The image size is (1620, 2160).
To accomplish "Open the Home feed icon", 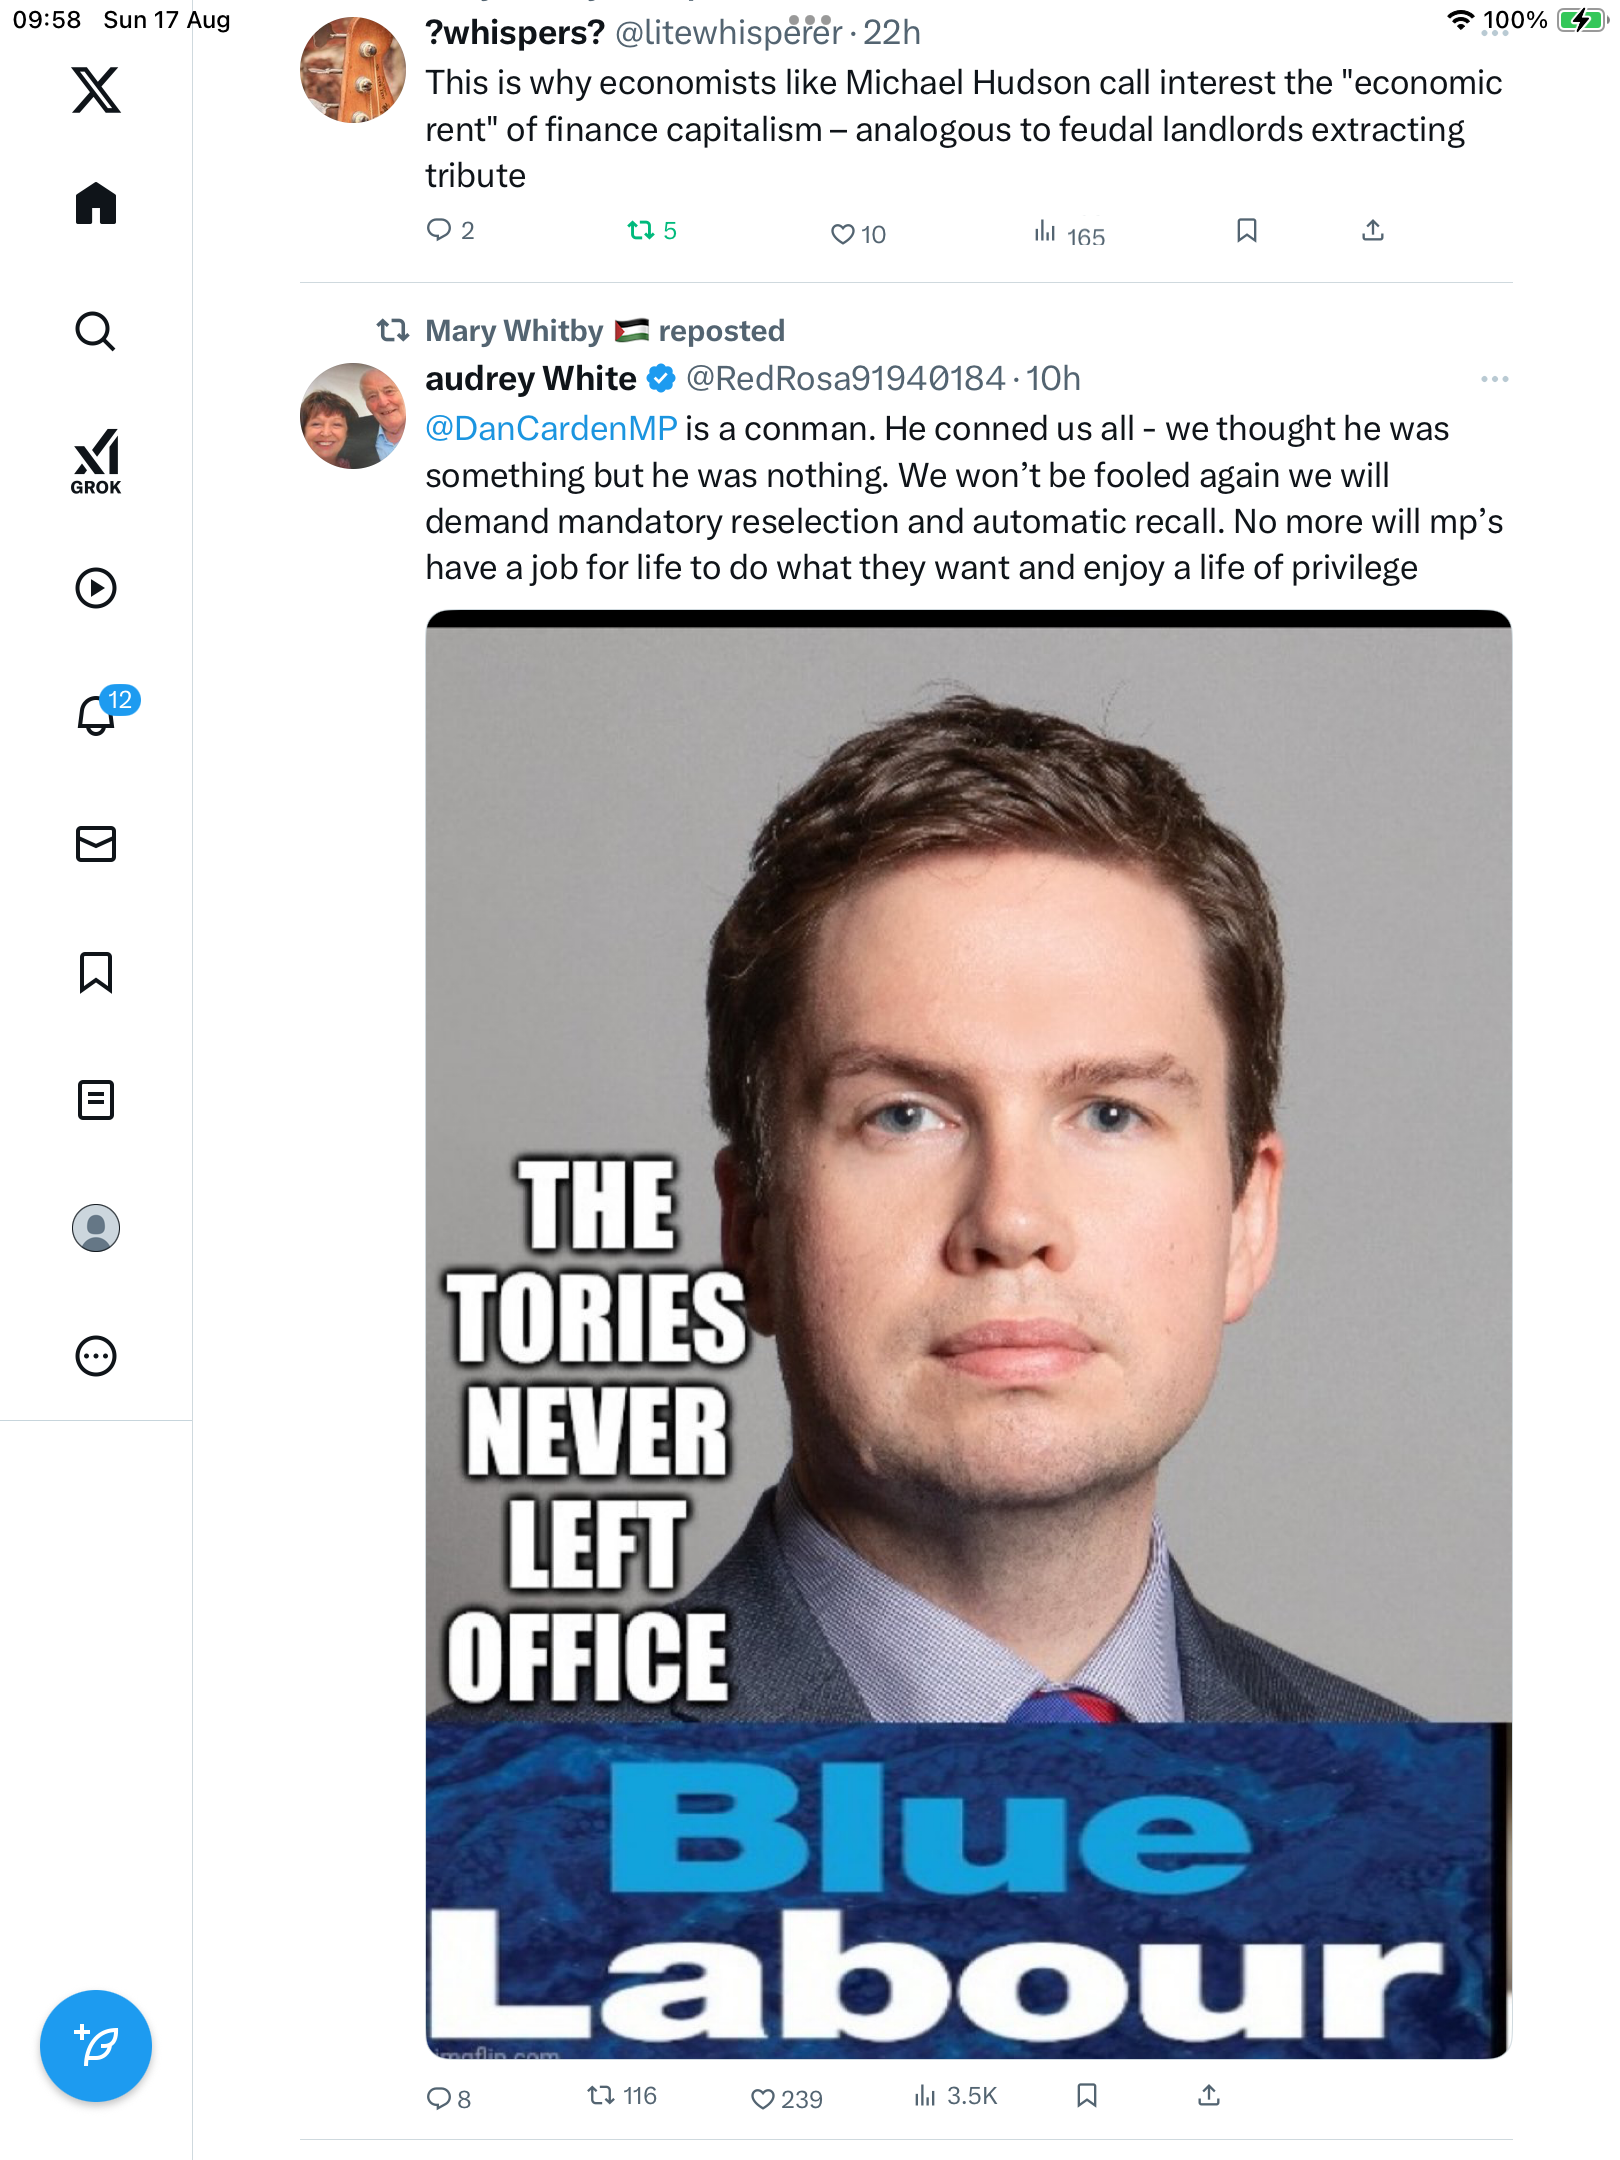I will [96, 204].
